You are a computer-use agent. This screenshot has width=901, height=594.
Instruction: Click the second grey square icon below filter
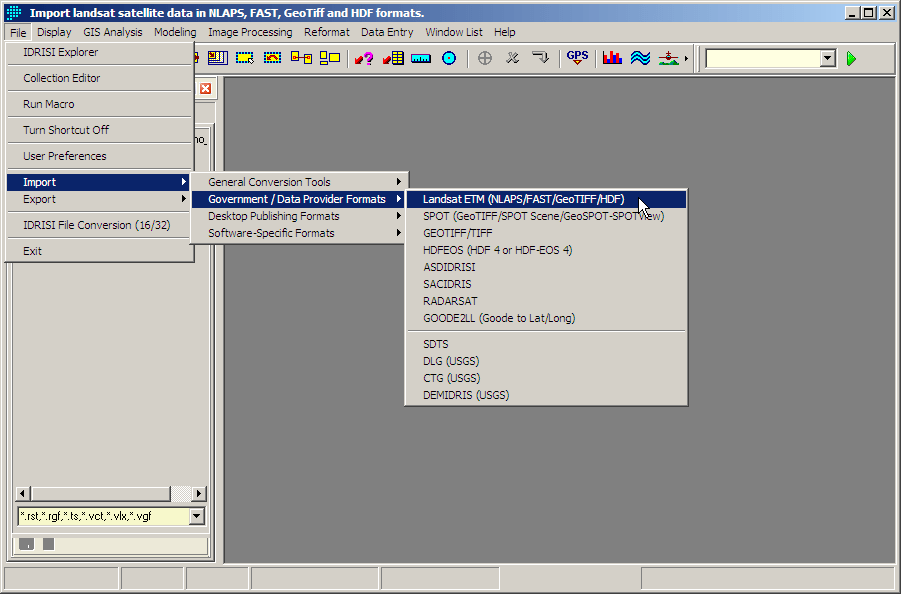[48, 543]
